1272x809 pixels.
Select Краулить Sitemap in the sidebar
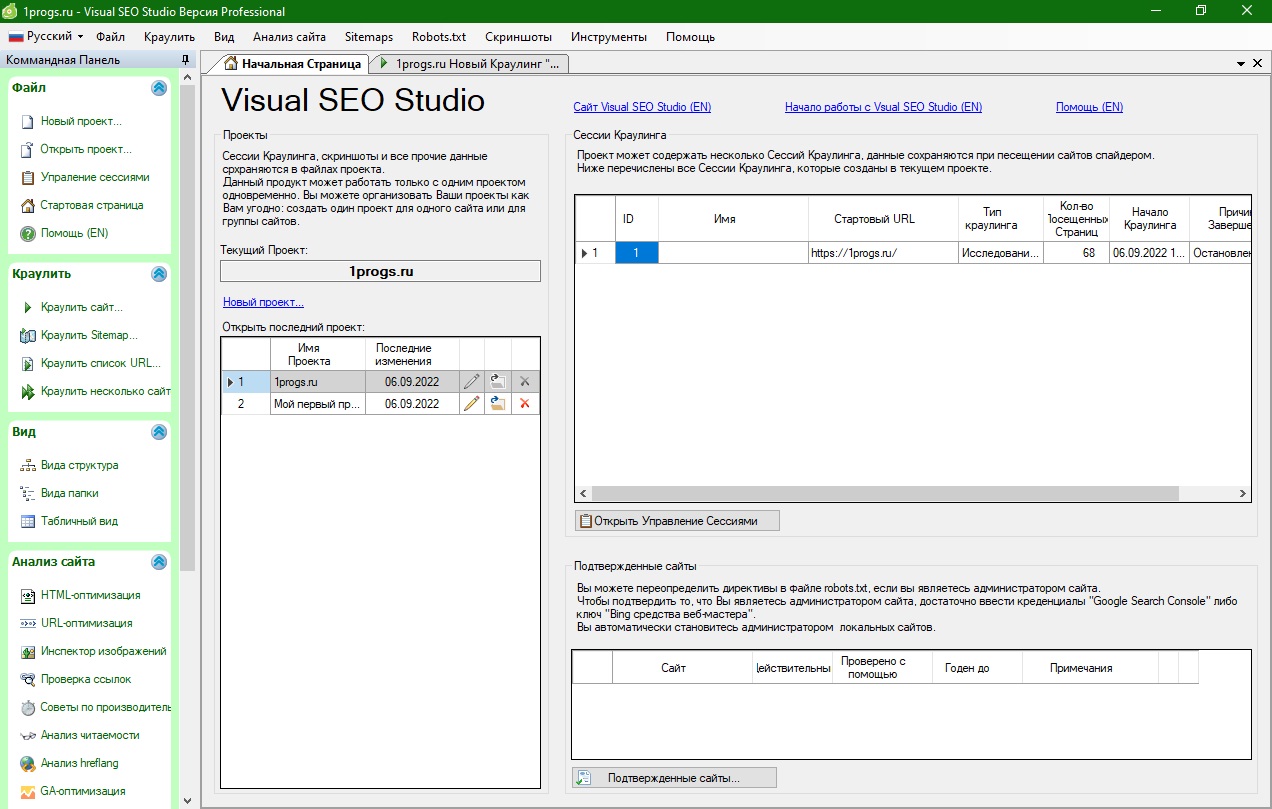[89, 335]
